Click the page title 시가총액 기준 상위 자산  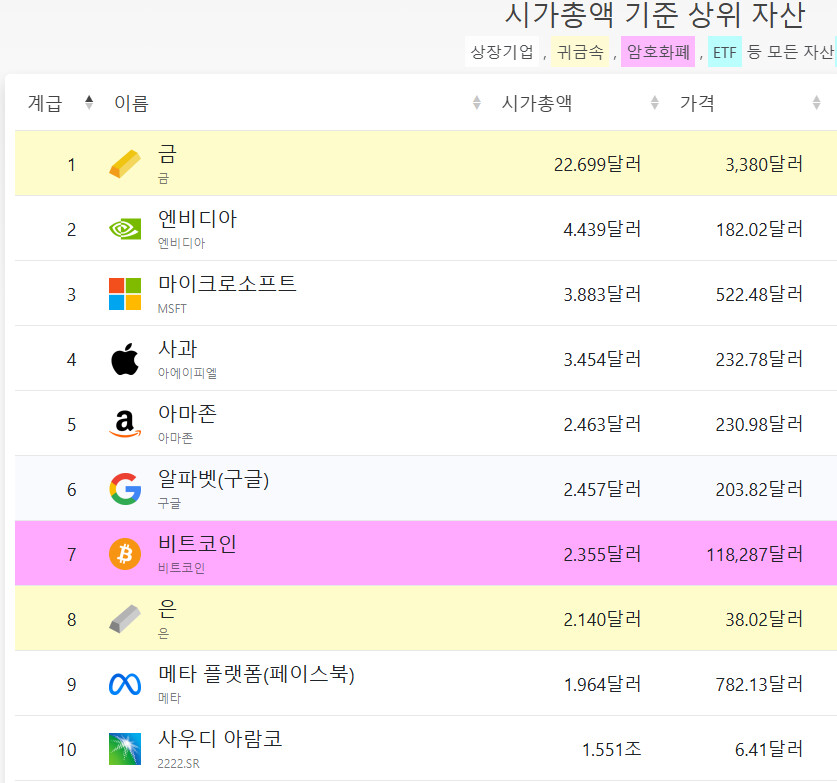(655, 15)
